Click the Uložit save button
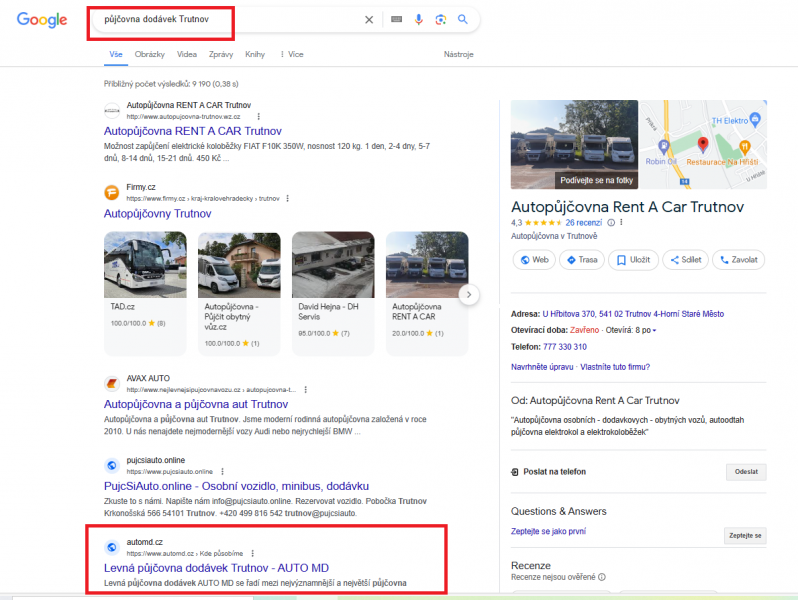The width and height of the screenshot is (798, 600). click(634, 260)
